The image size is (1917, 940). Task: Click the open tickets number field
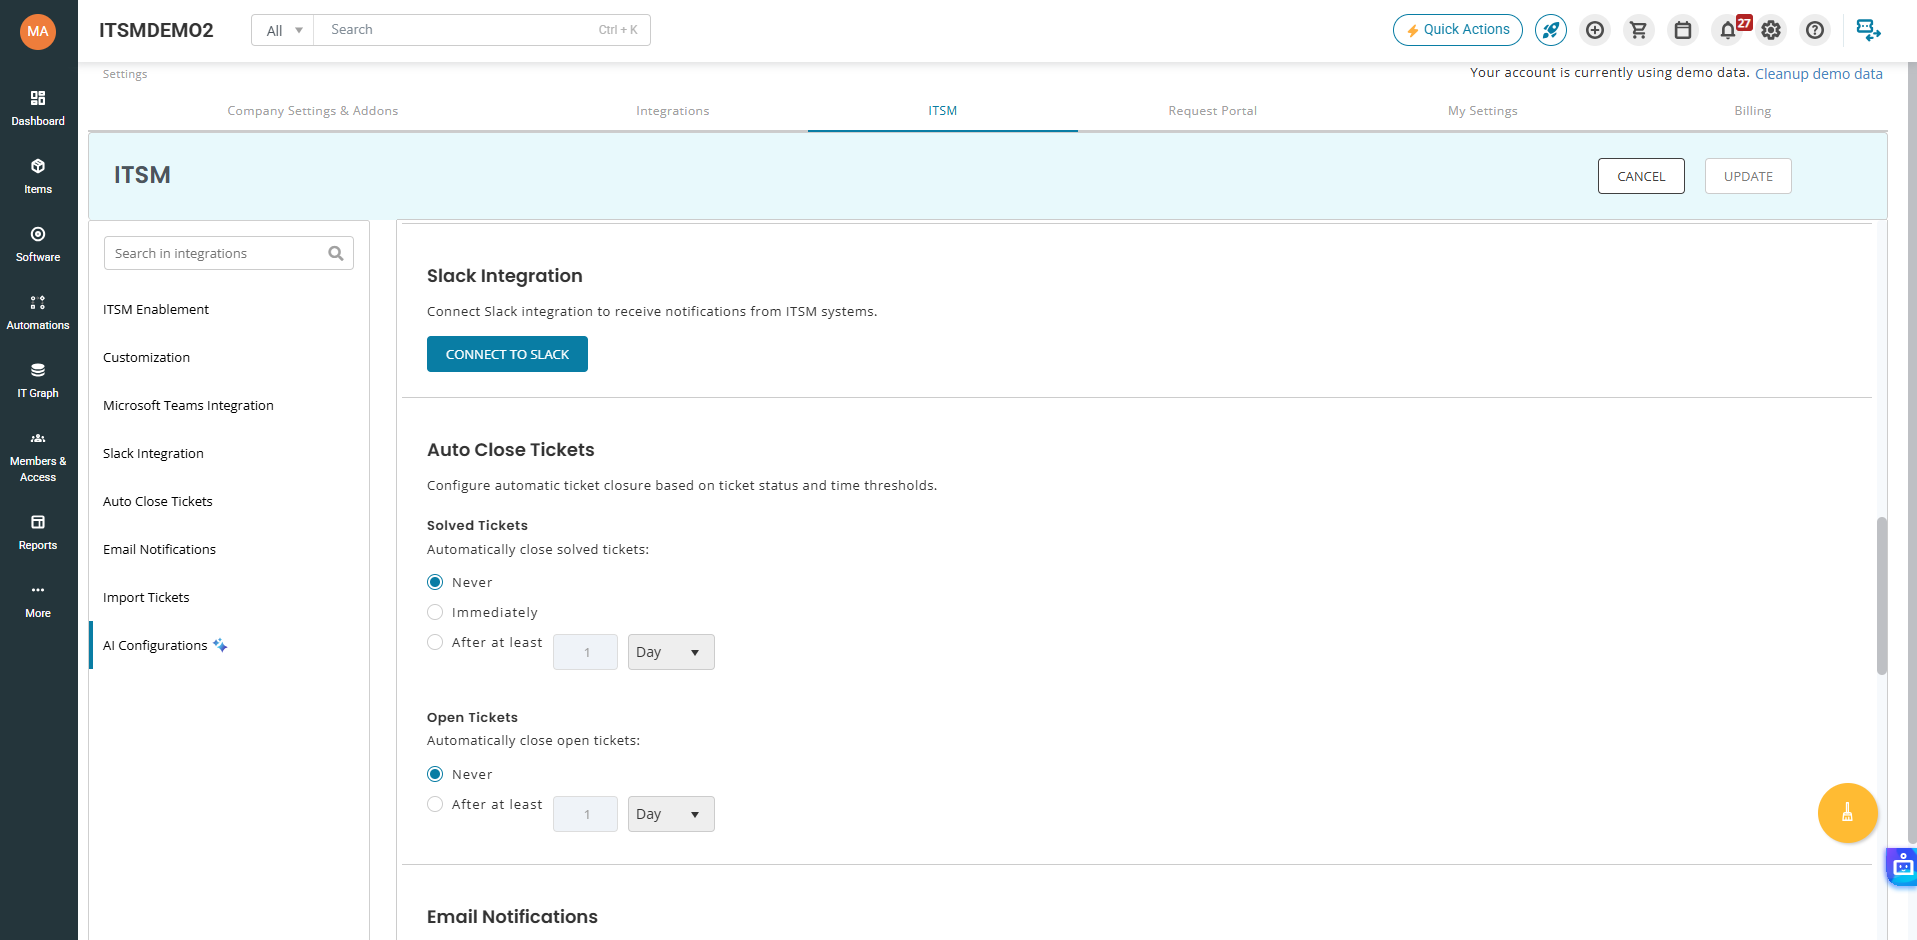click(x=585, y=814)
